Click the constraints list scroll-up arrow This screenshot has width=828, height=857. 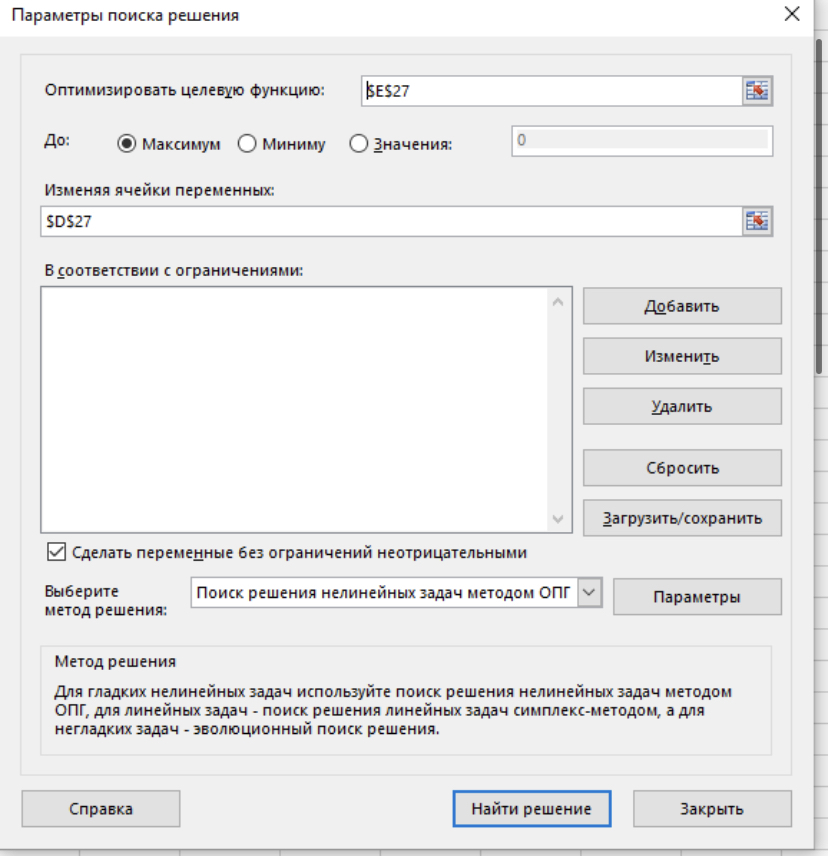(558, 301)
